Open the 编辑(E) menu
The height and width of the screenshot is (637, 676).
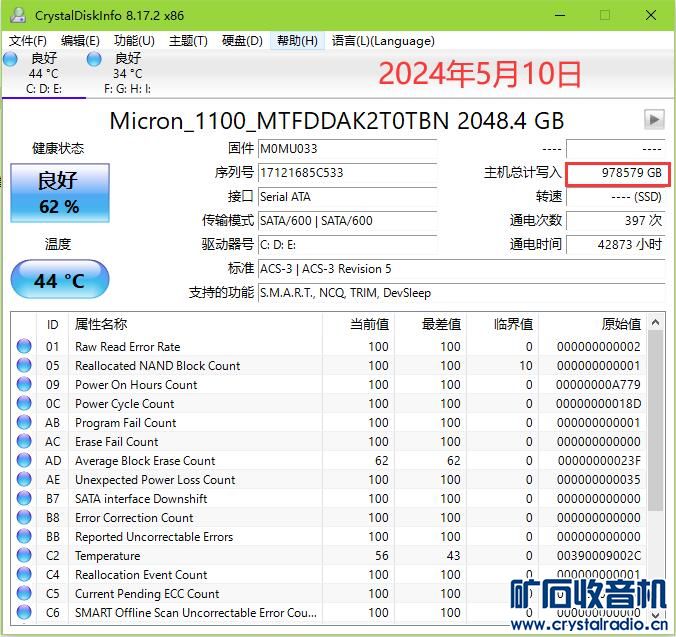pos(80,41)
